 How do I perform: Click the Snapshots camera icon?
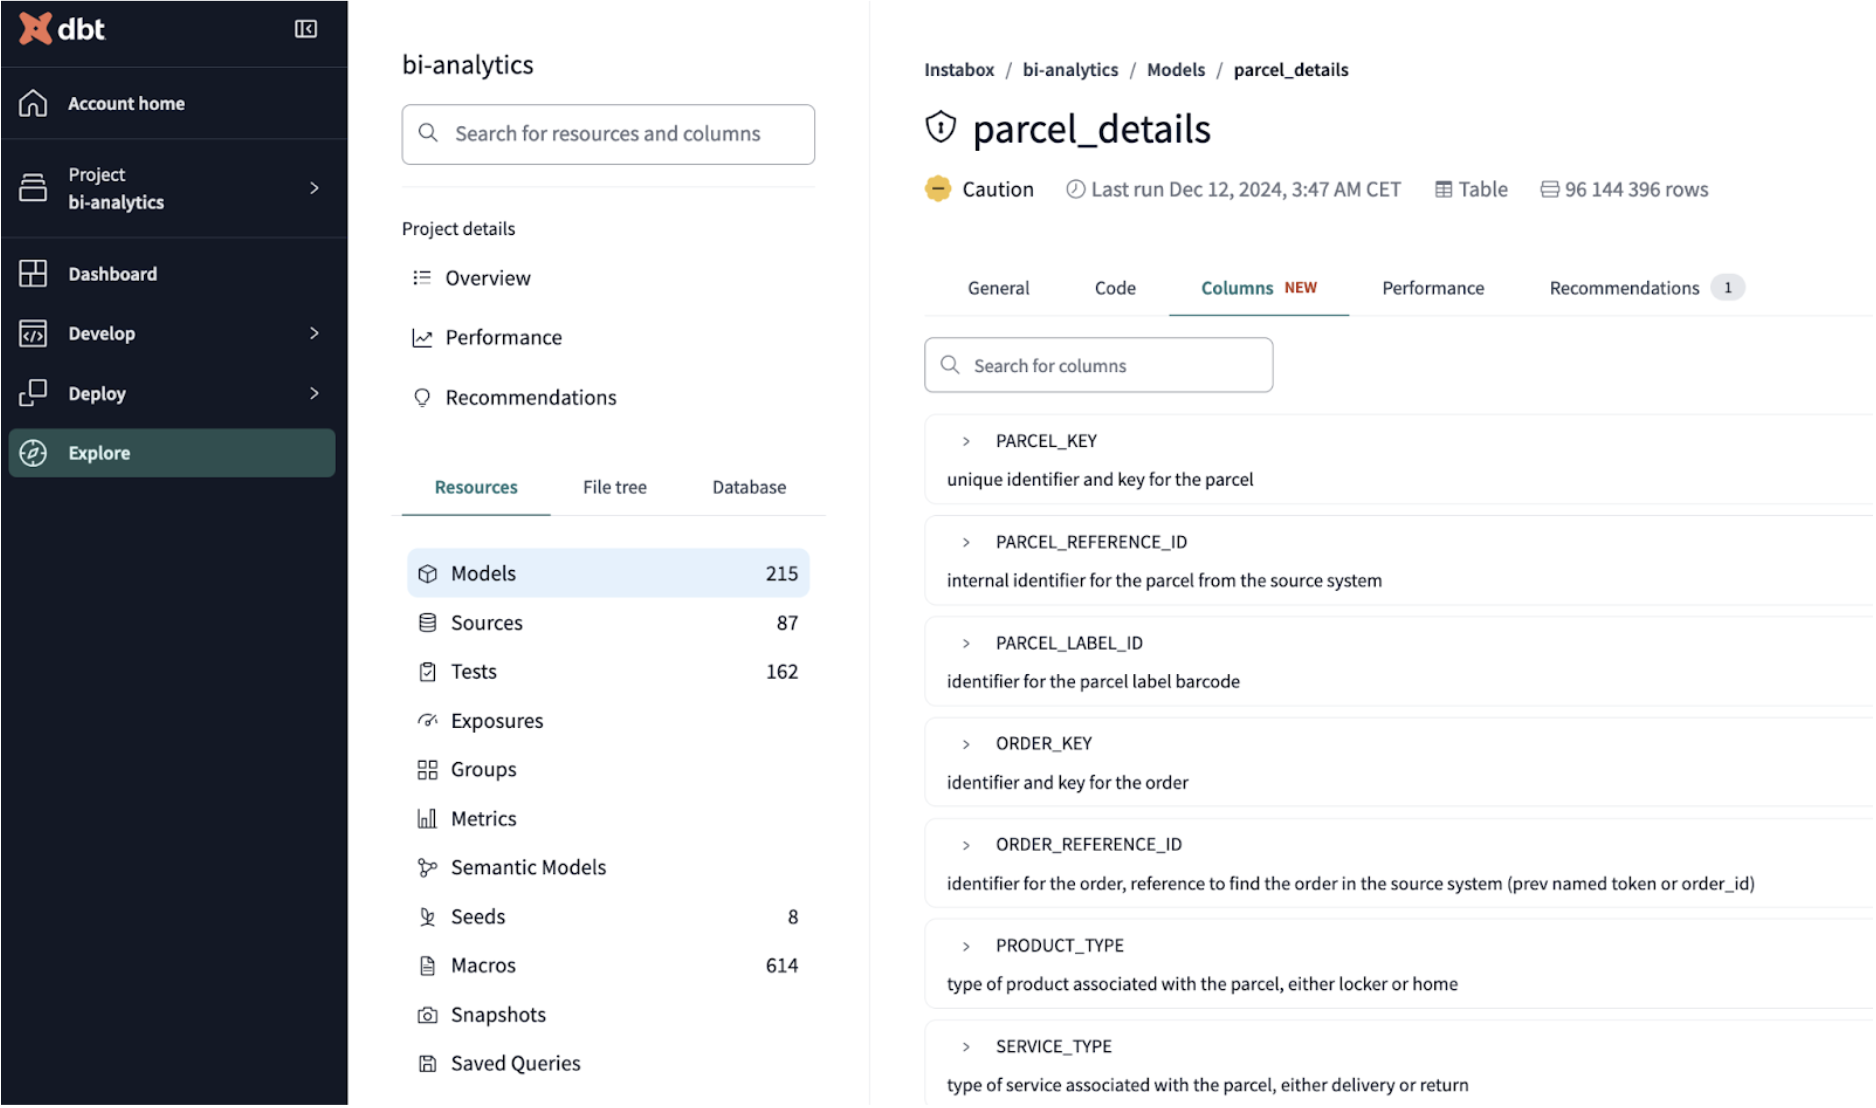427,1015
